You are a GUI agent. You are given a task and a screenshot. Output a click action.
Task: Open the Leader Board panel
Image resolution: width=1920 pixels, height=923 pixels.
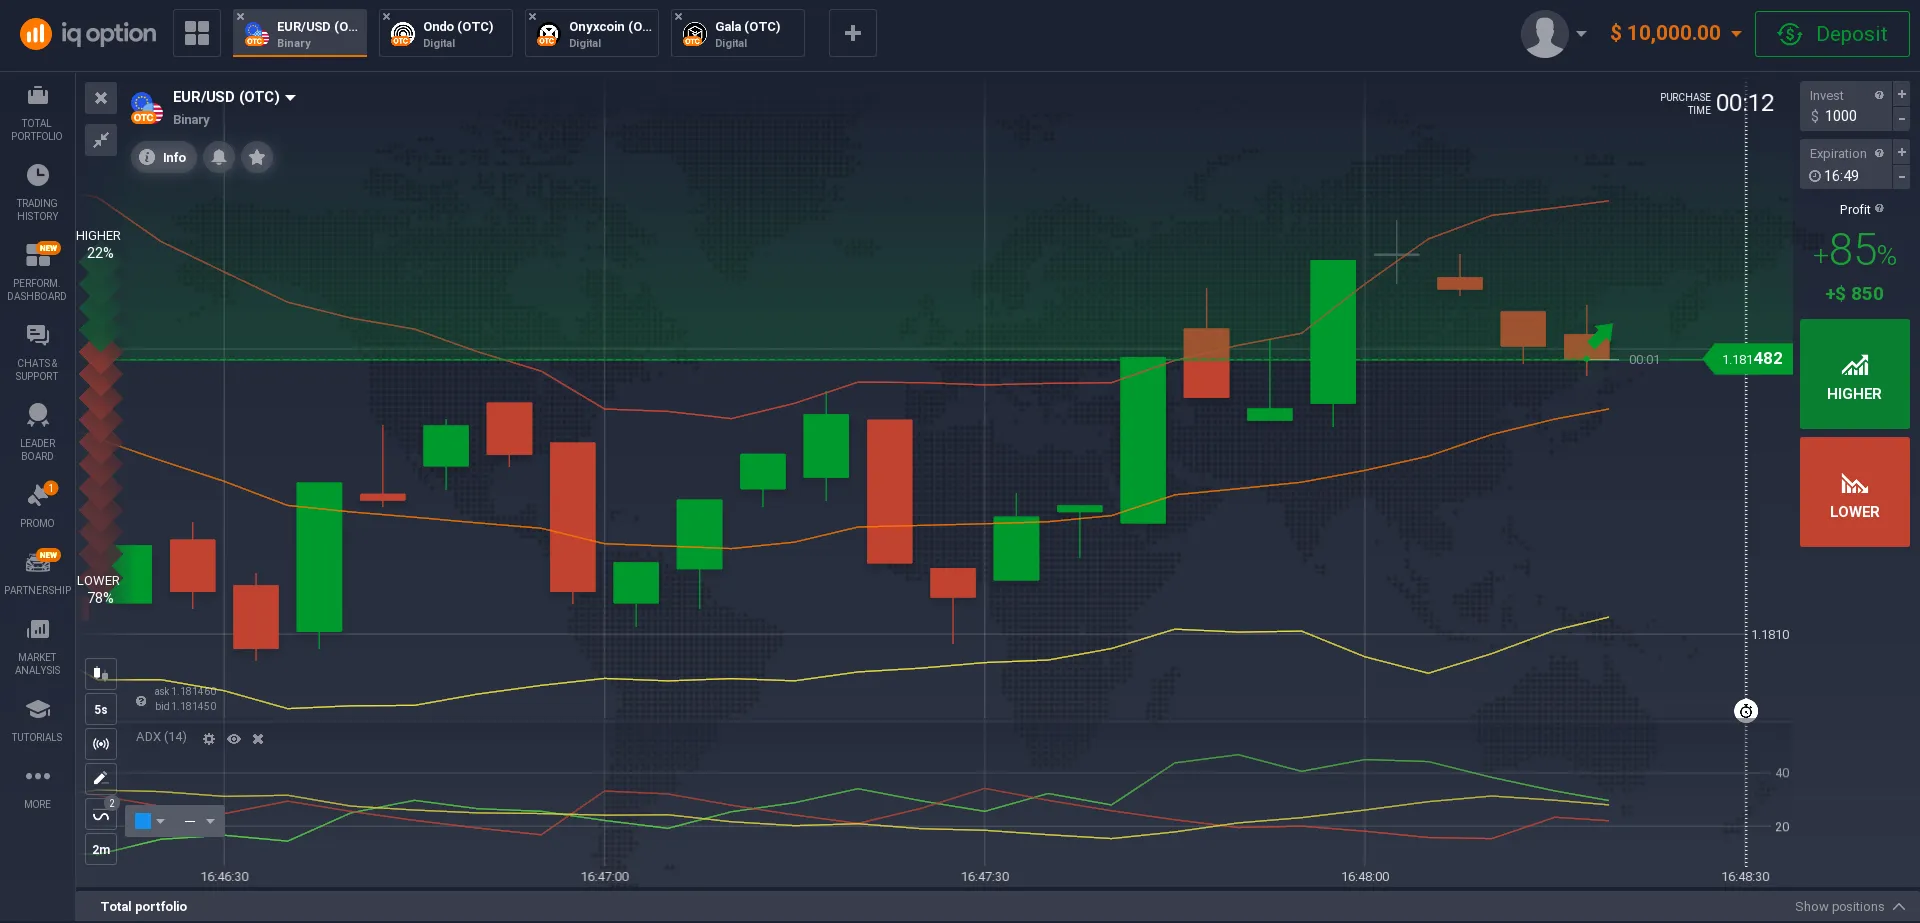pyautogui.click(x=37, y=431)
